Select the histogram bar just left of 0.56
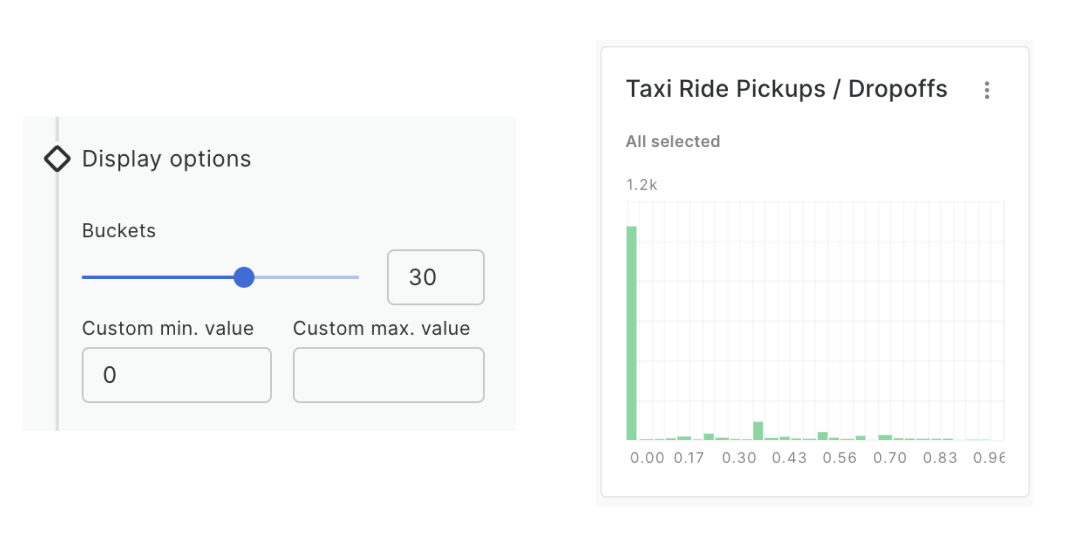The width and height of the screenshot is (1078, 540). (822, 435)
